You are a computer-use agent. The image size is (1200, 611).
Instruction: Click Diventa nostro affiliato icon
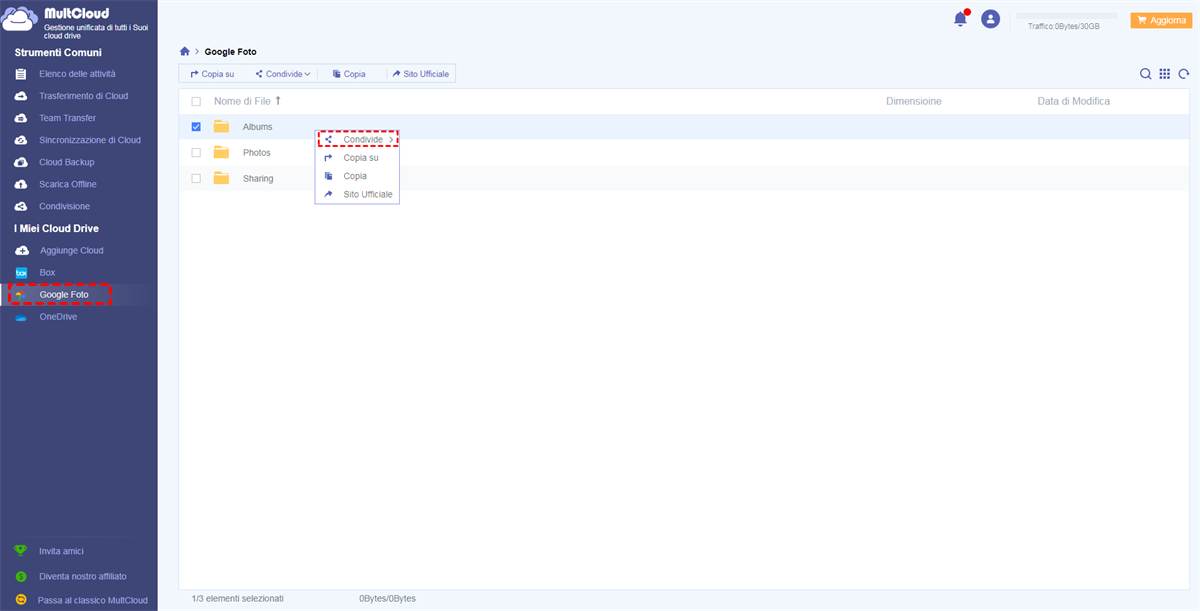click(x=20, y=576)
